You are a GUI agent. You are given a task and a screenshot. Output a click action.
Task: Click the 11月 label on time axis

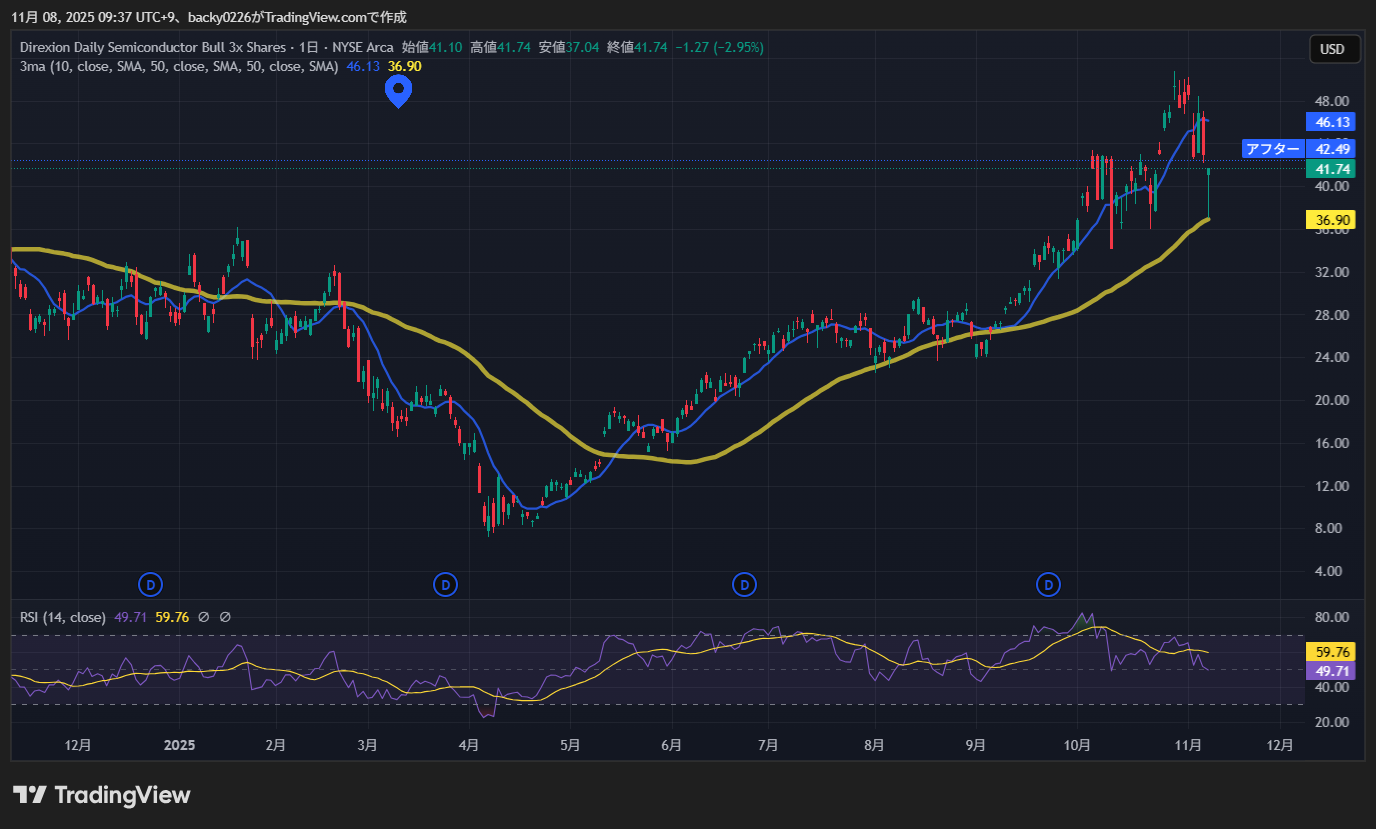1188,745
